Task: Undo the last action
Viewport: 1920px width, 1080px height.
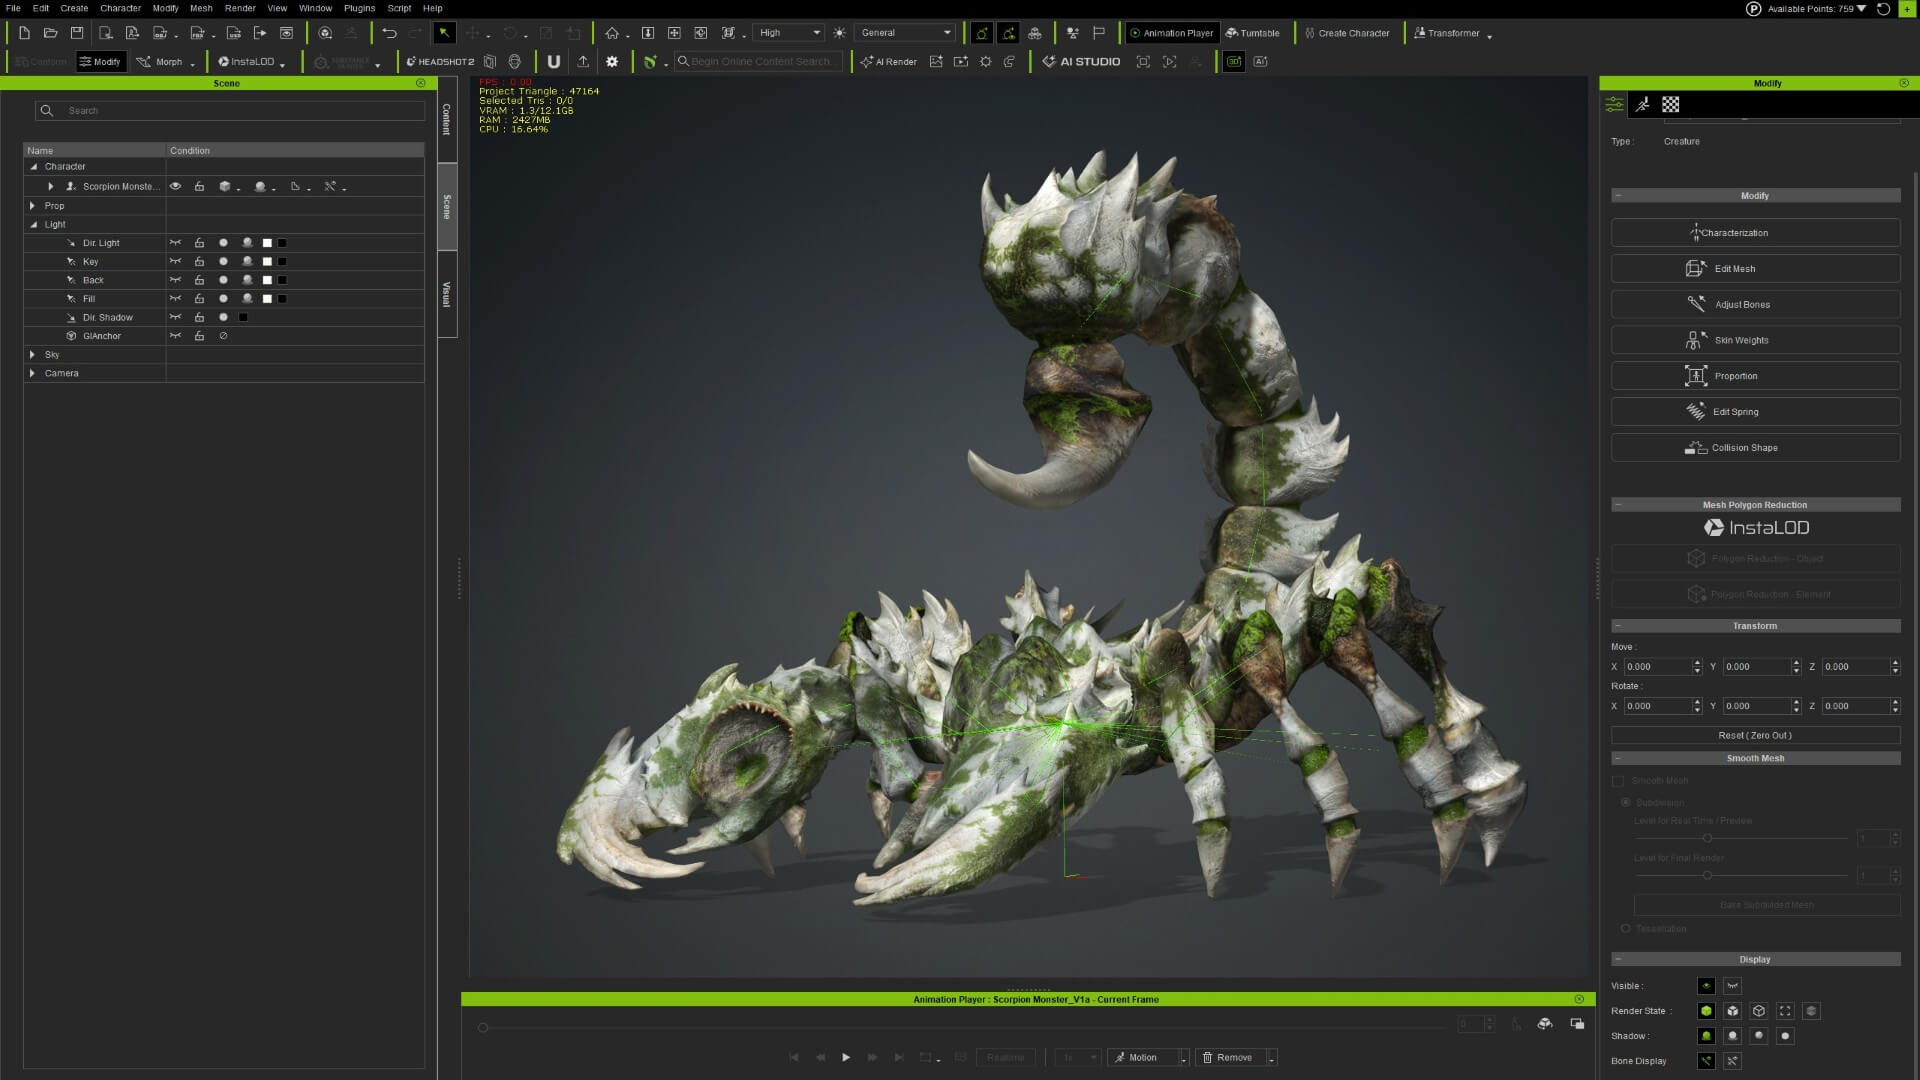Action: coord(389,33)
